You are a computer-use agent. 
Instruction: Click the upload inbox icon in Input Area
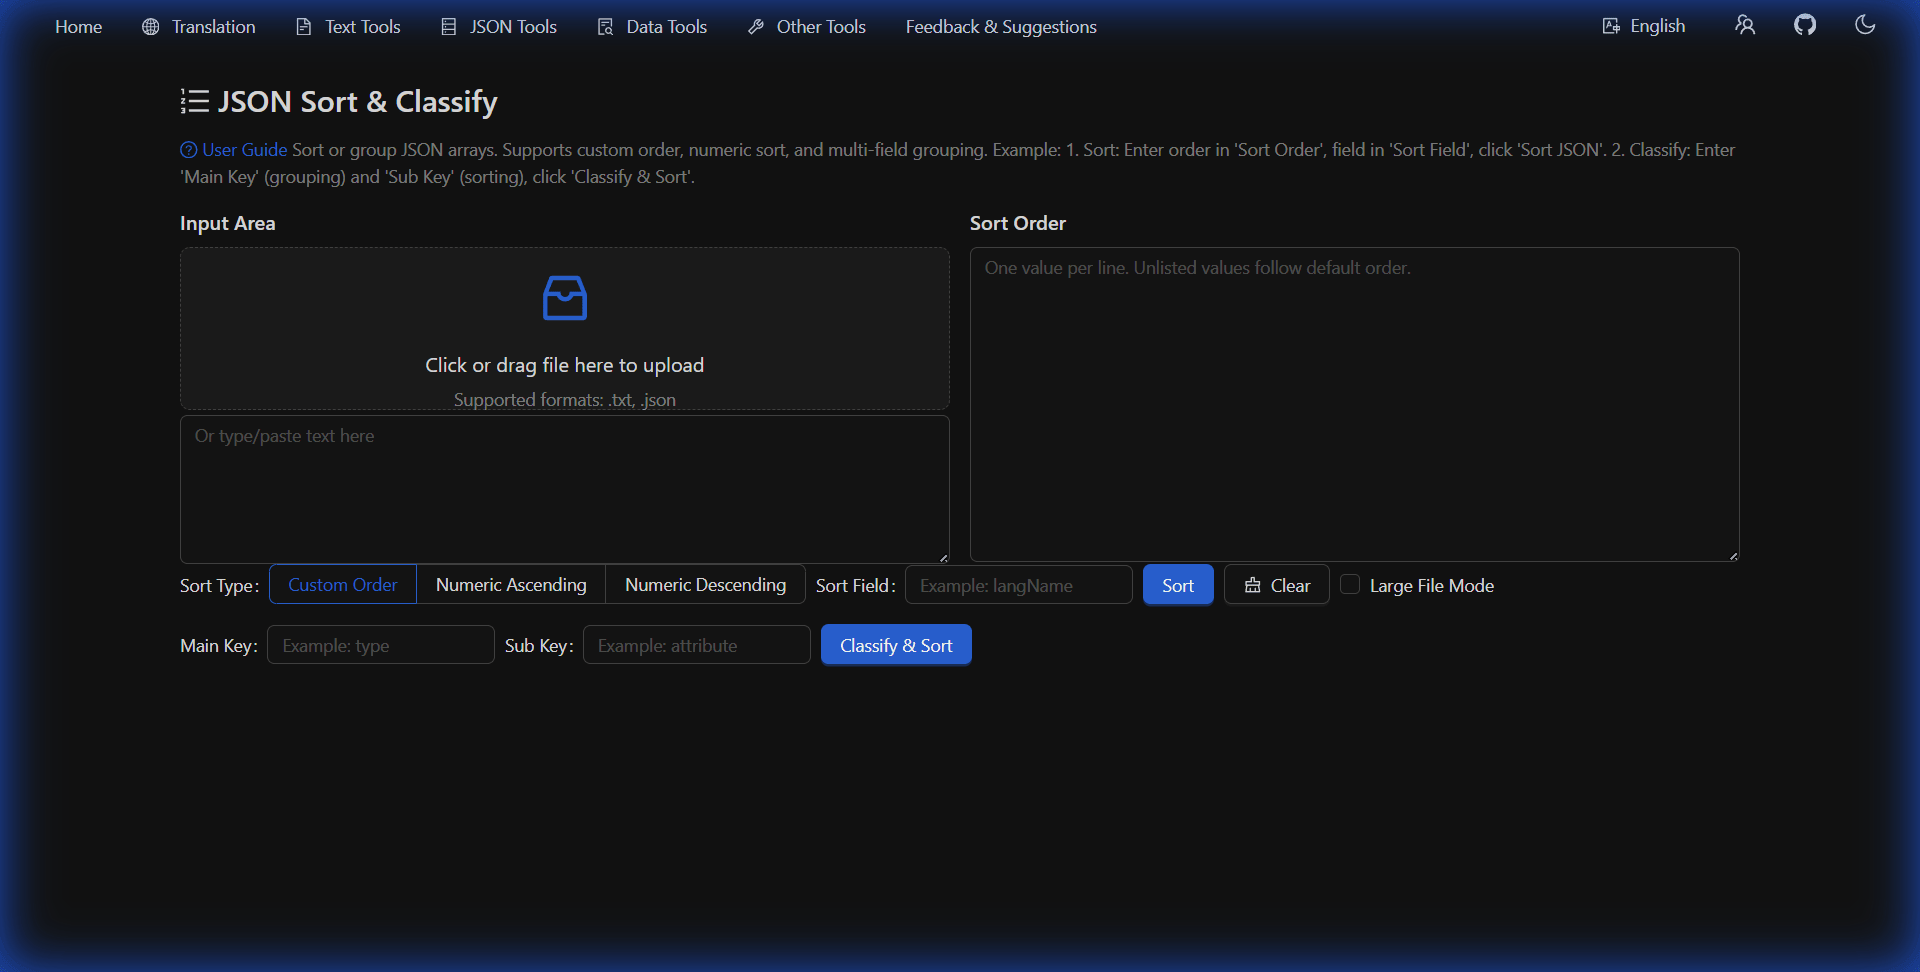coord(564,297)
